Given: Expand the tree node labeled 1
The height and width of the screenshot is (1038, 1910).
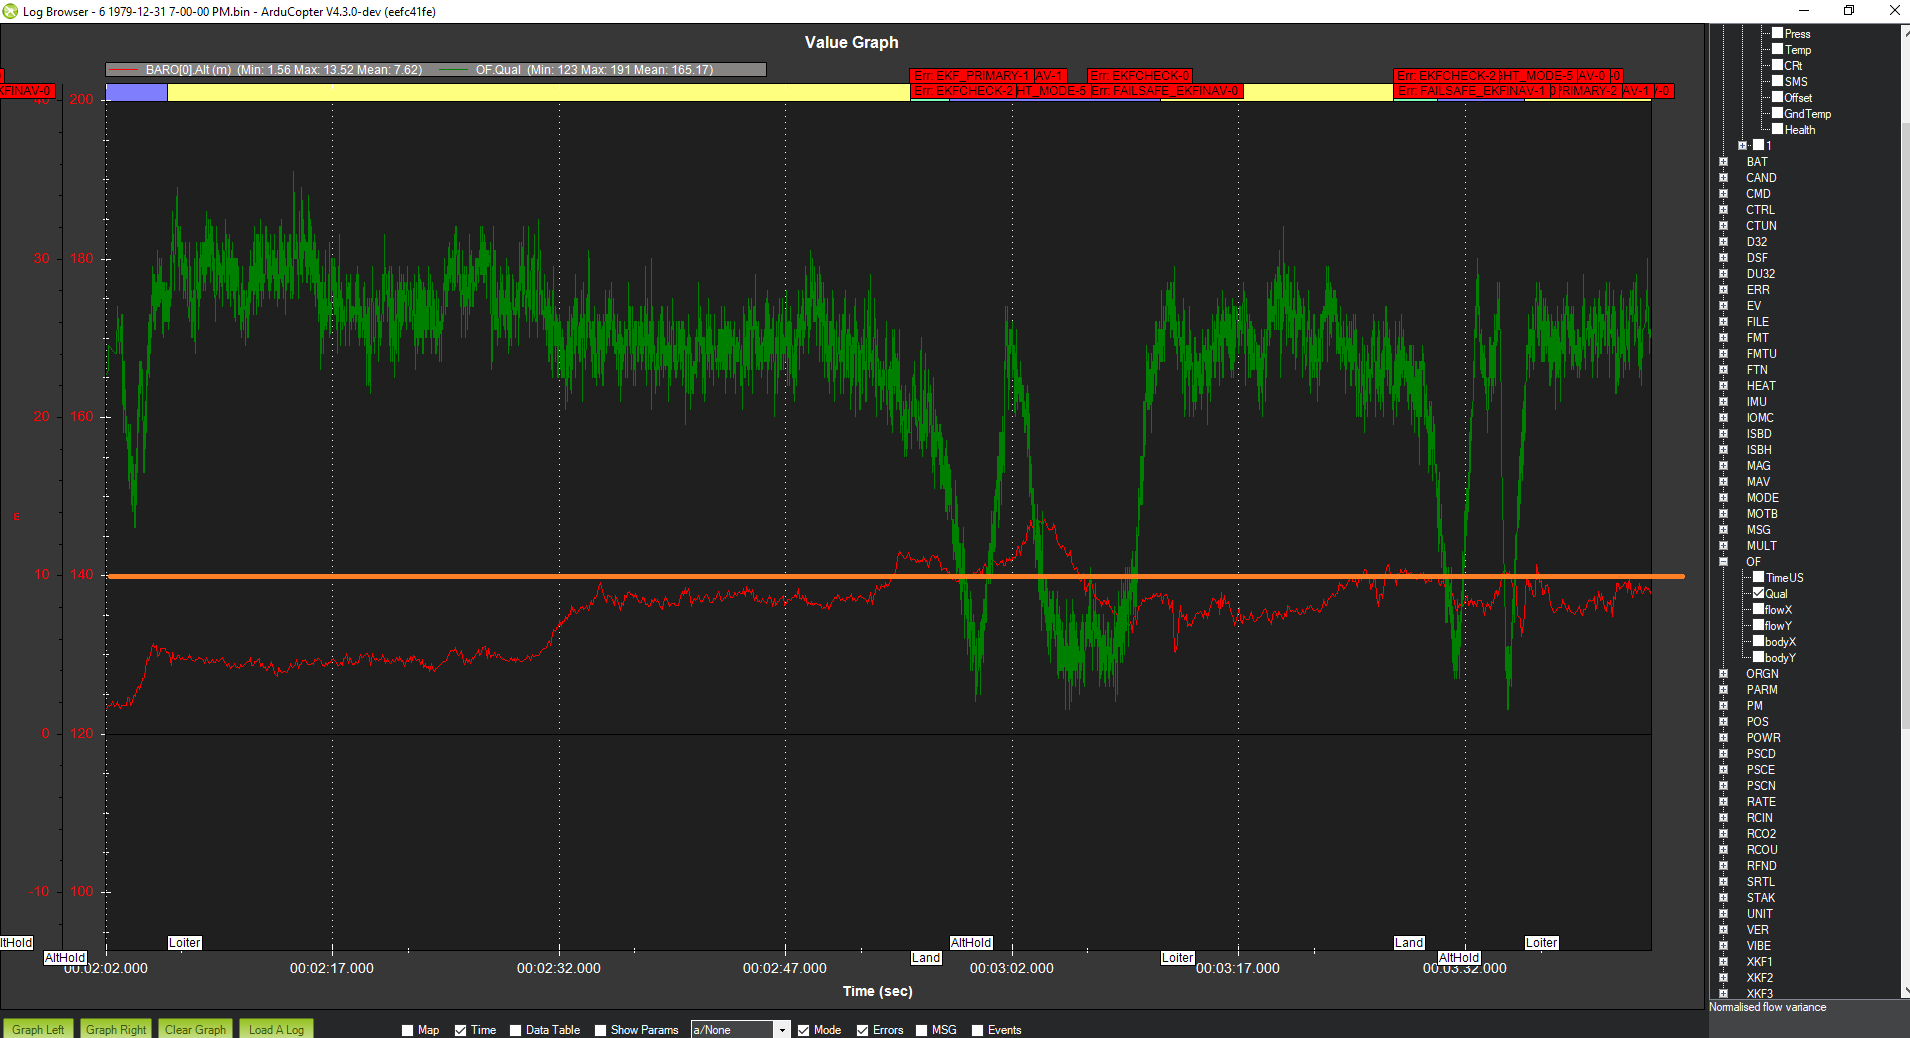Looking at the screenshot, I should 1743,146.
